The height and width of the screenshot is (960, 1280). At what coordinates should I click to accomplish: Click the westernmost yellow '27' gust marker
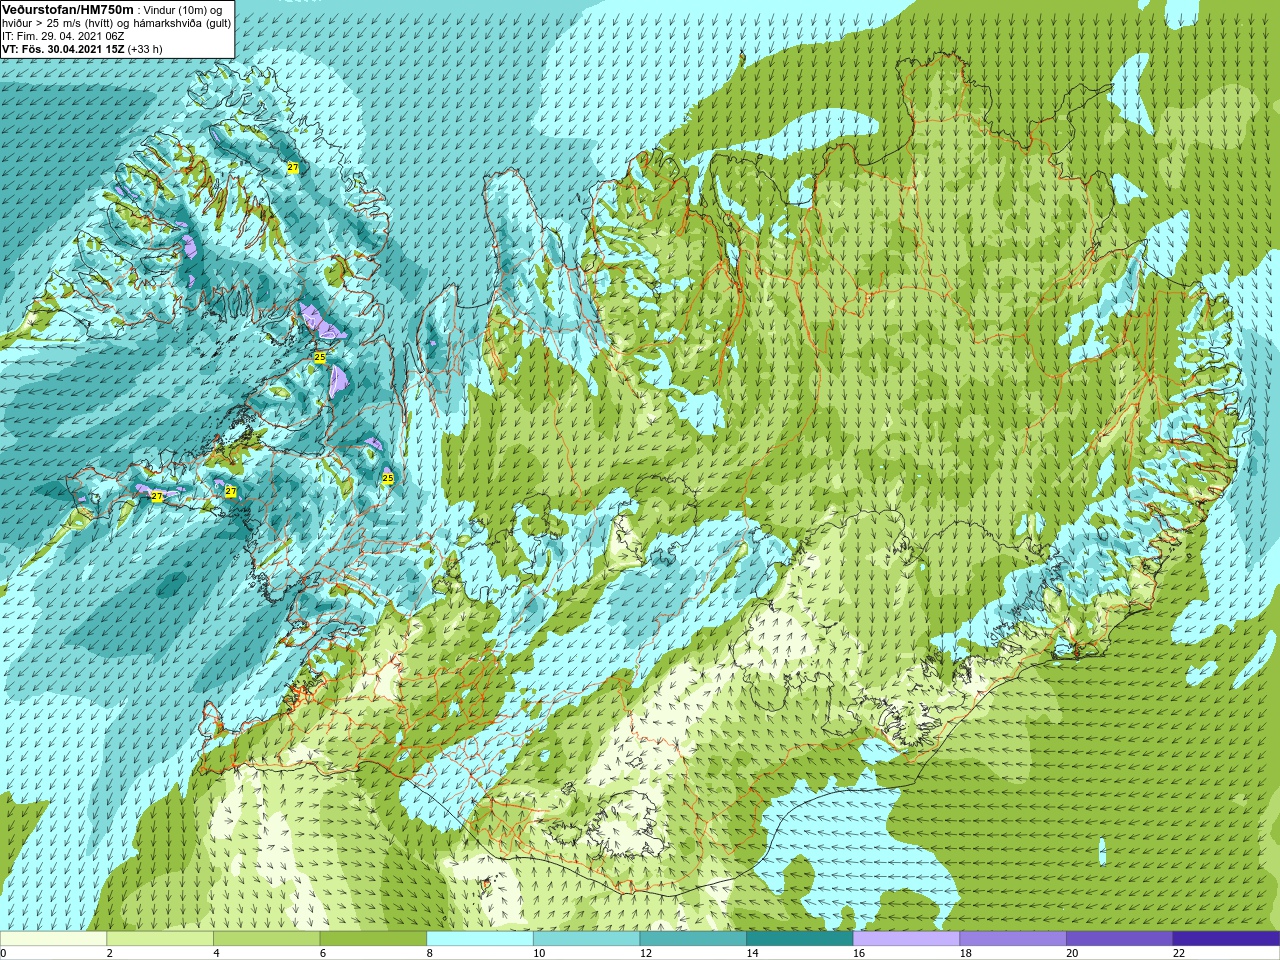coord(156,496)
